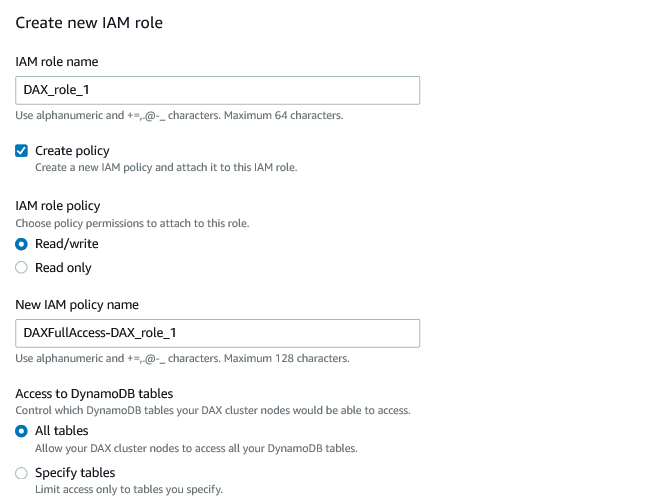The width and height of the screenshot is (652, 501).
Task: Click 'Maximum 128 characters' hint text
Action: point(290,358)
